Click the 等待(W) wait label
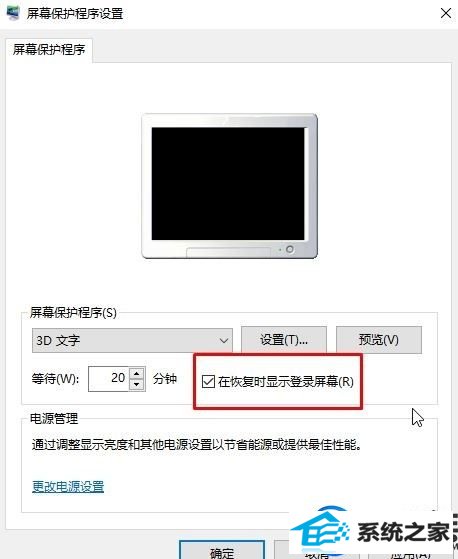The image size is (458, 559). [55, 379]
